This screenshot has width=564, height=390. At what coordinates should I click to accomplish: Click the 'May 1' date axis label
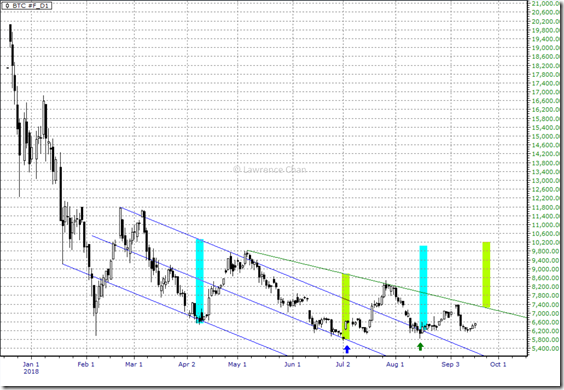coord(237,364)
